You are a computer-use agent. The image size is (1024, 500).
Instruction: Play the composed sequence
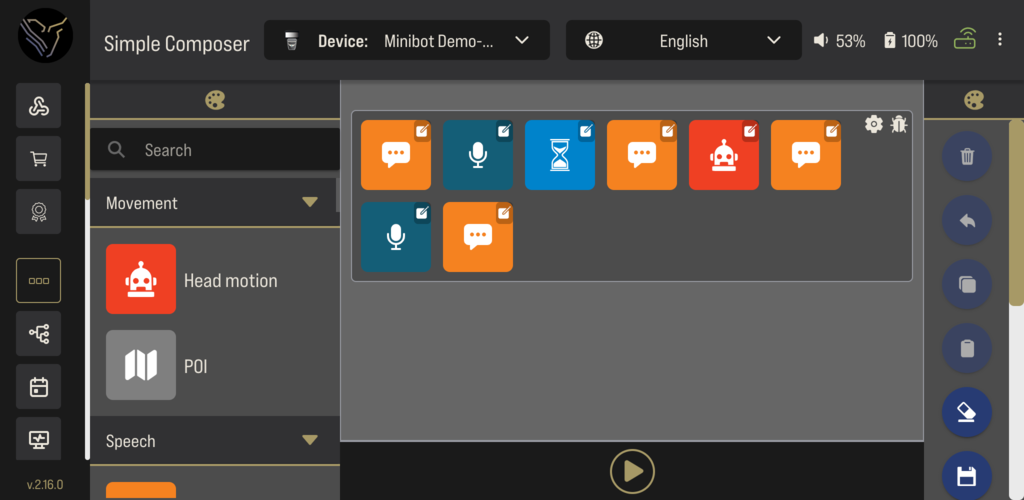(x=632, y=471)
